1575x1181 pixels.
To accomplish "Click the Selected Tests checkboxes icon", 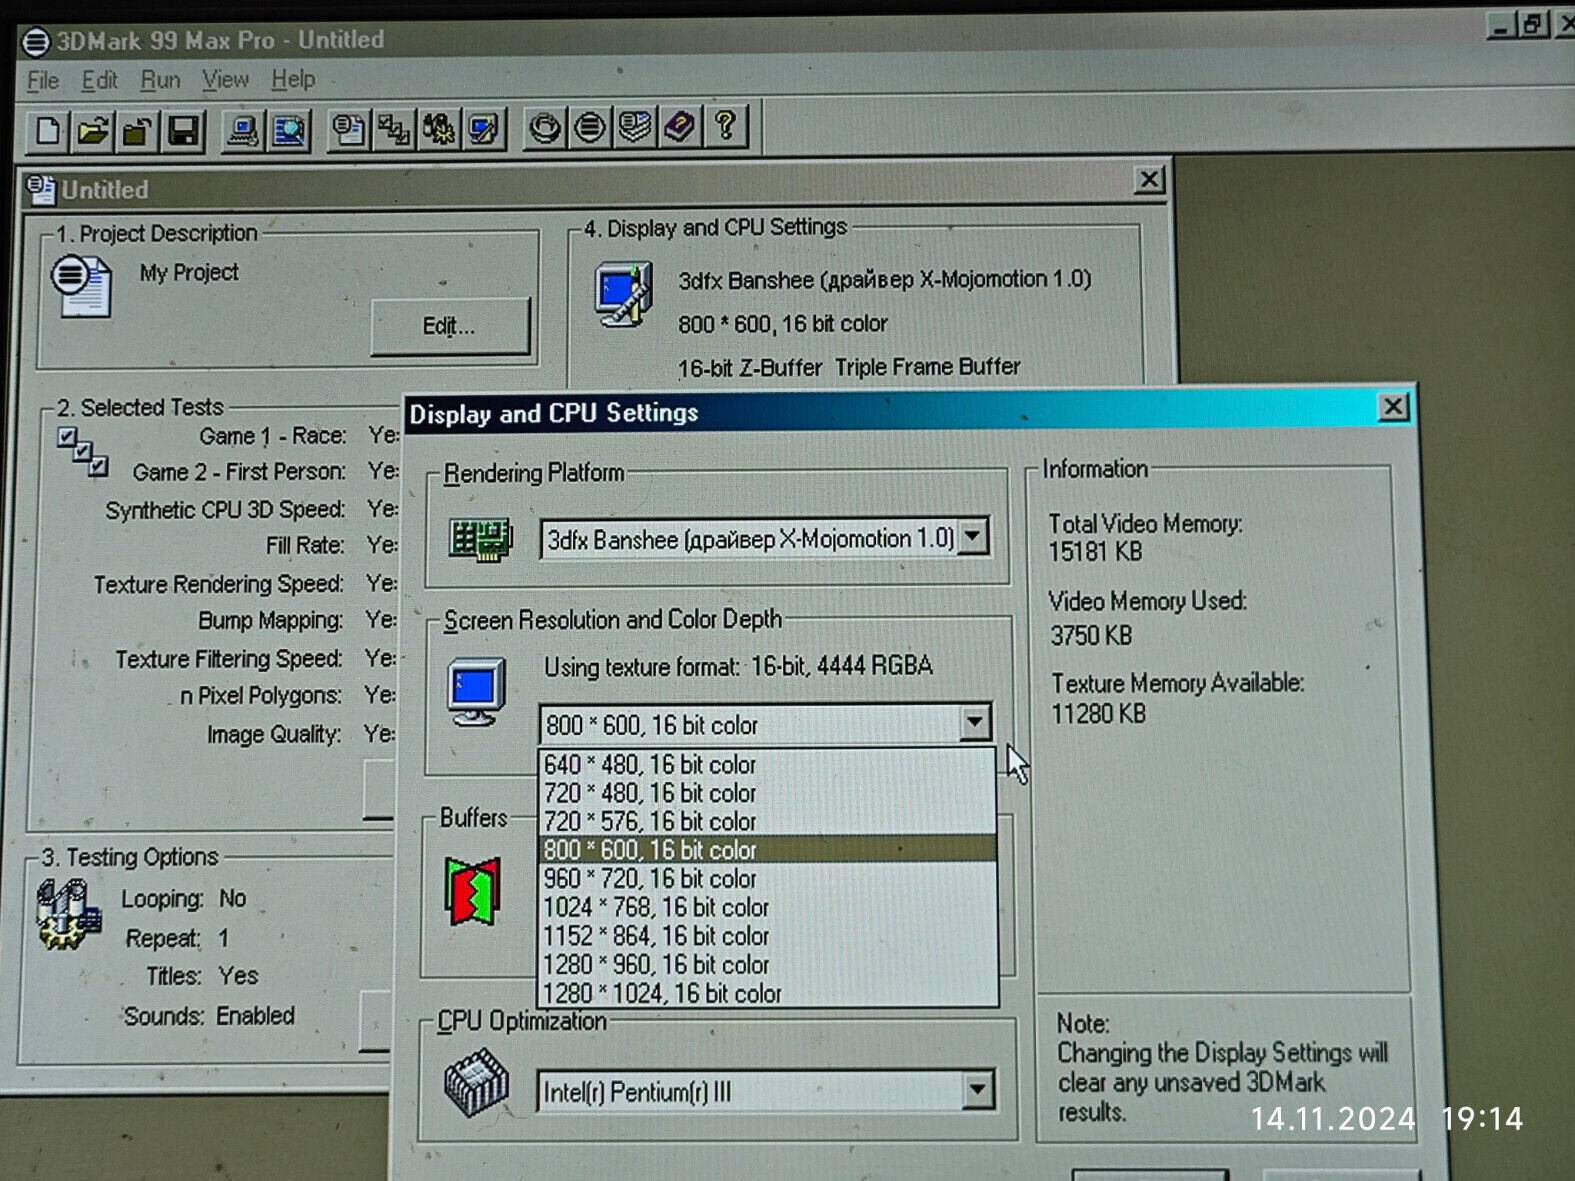I will (83, 451).
